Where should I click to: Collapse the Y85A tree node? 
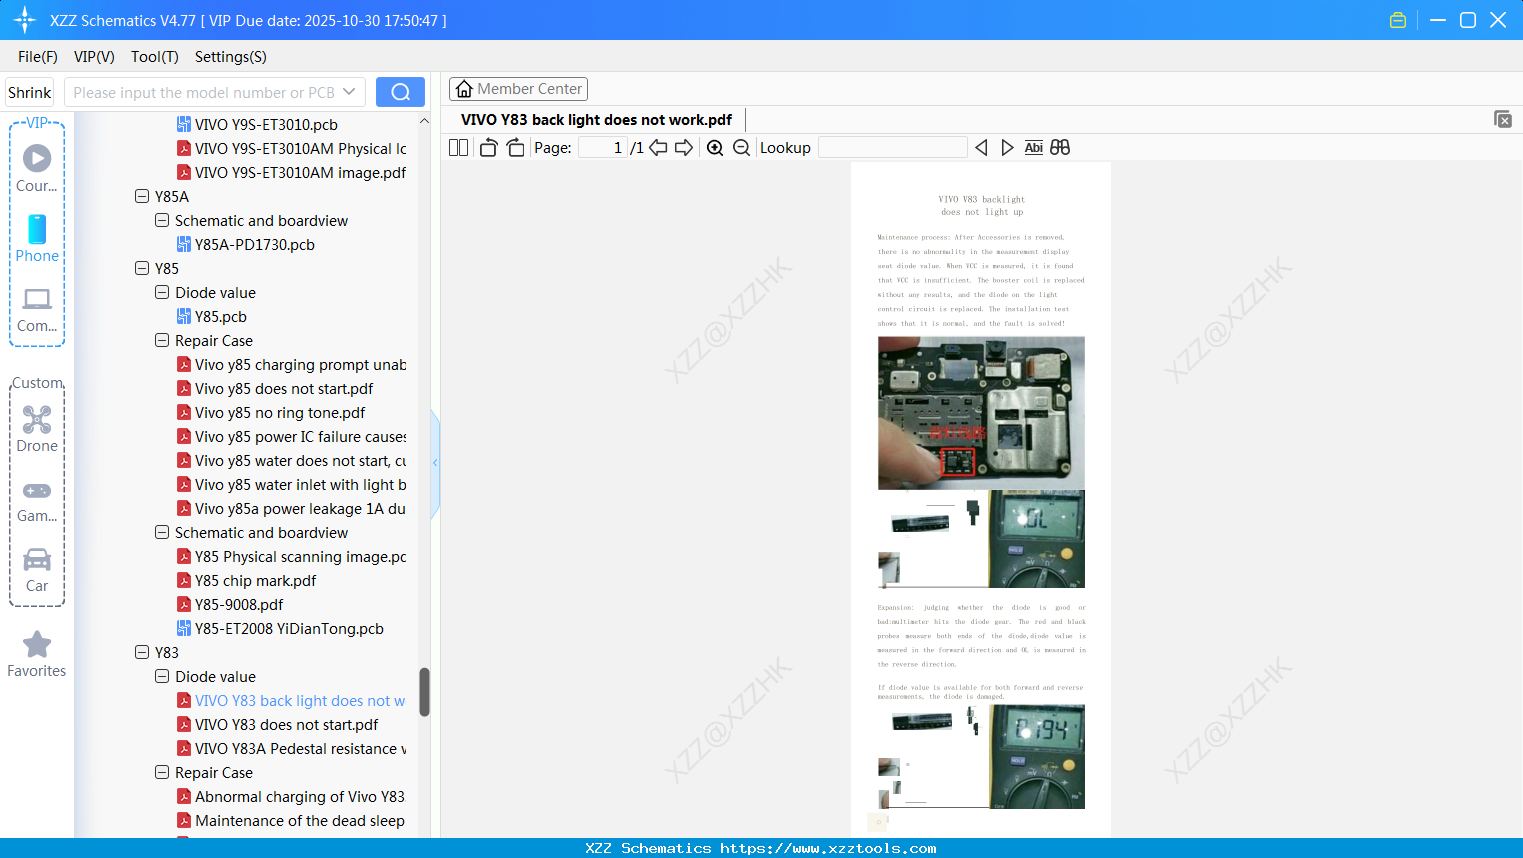[142, 196]
